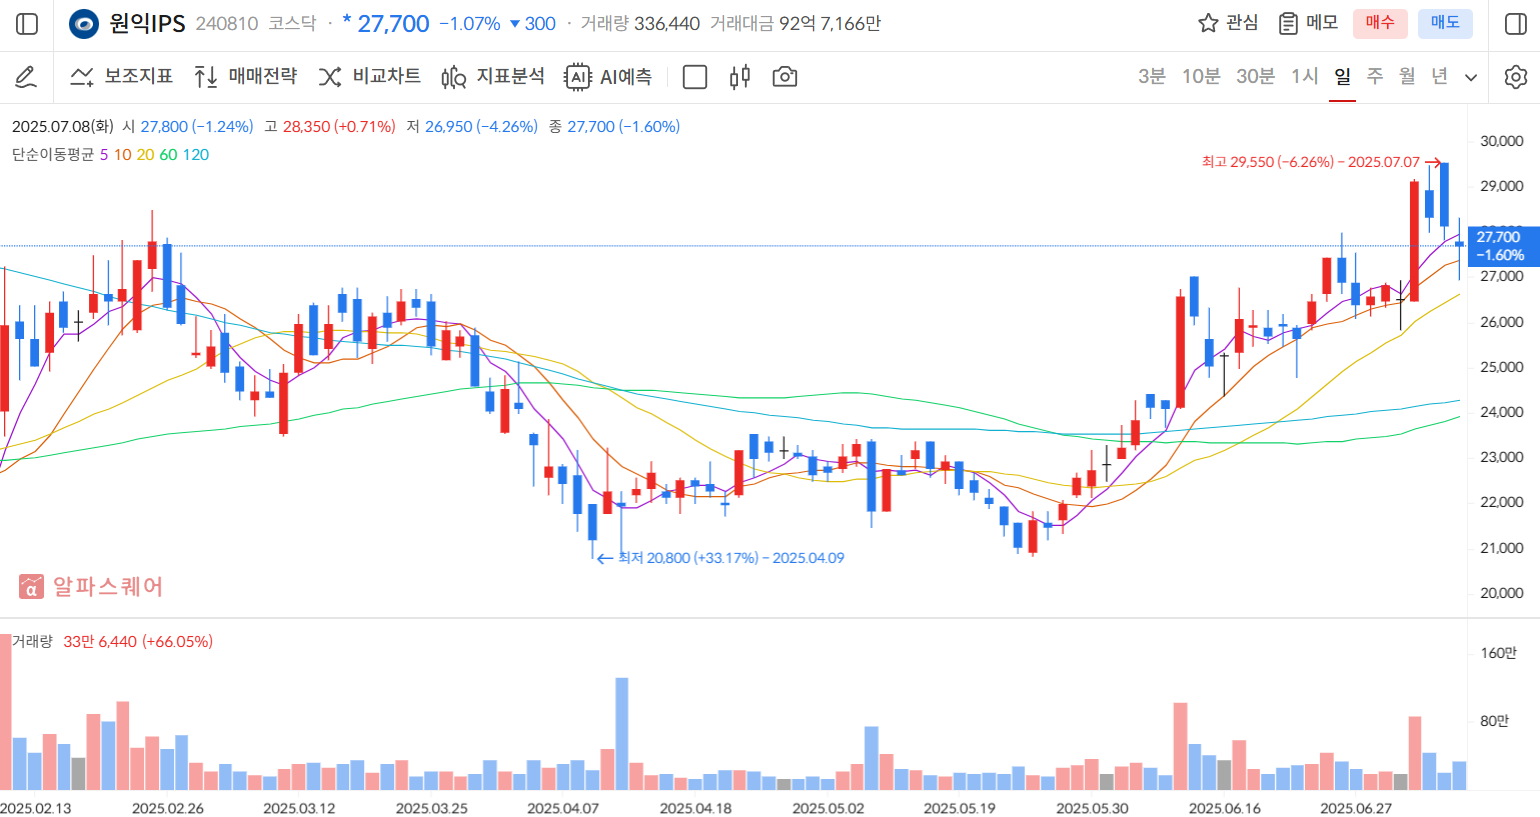Screen dimensions: 1540x817
Task: Click the 30,000 price axis label
Action: coord(1501,141)
